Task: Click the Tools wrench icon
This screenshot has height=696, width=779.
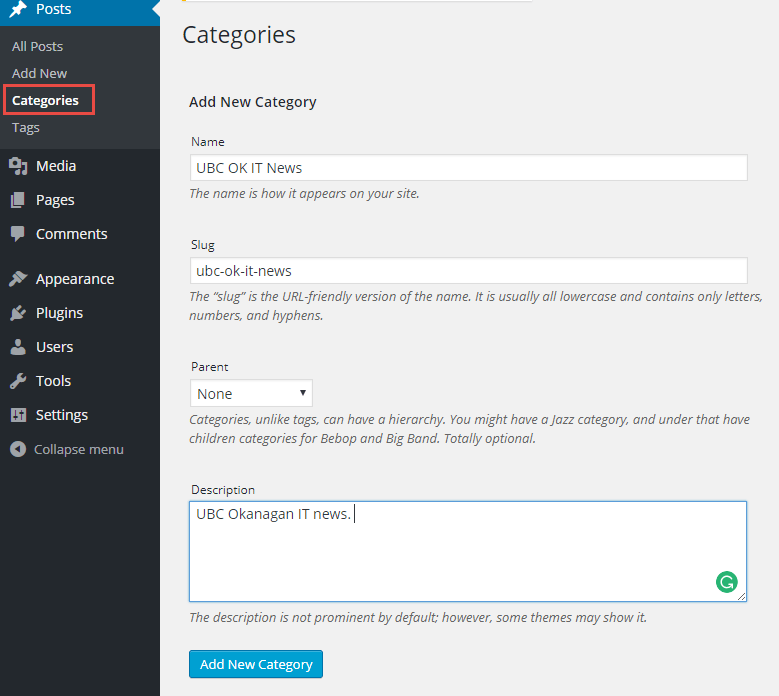Action: [18, 381]
